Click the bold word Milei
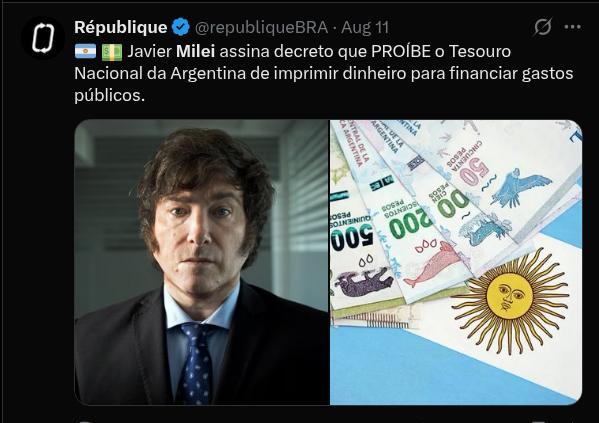Viewport: 599px width, 423px height. pos(195,51)
